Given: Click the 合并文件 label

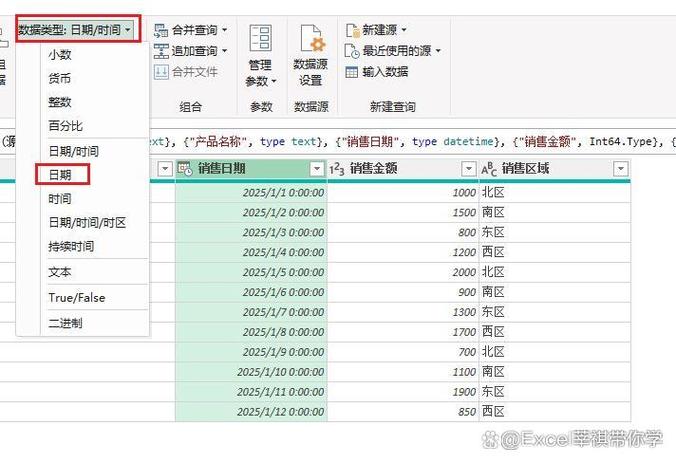Looking at the screenshot, I should point(195,72).
